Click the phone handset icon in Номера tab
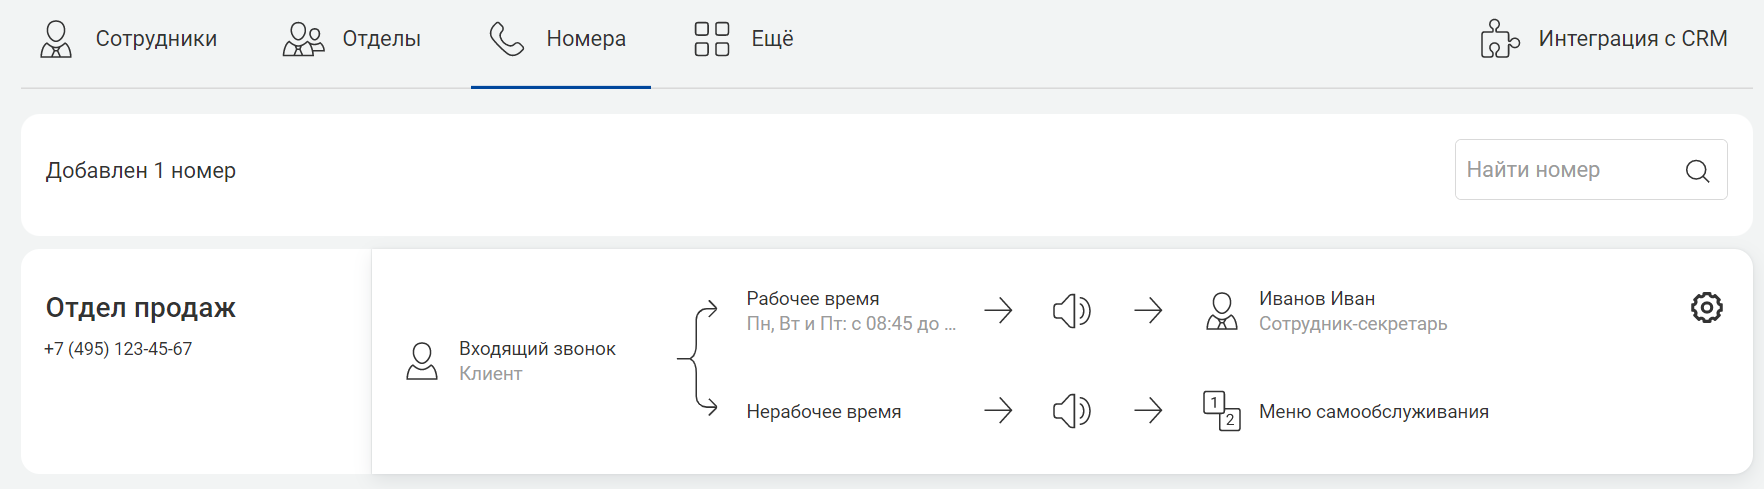 507,39
